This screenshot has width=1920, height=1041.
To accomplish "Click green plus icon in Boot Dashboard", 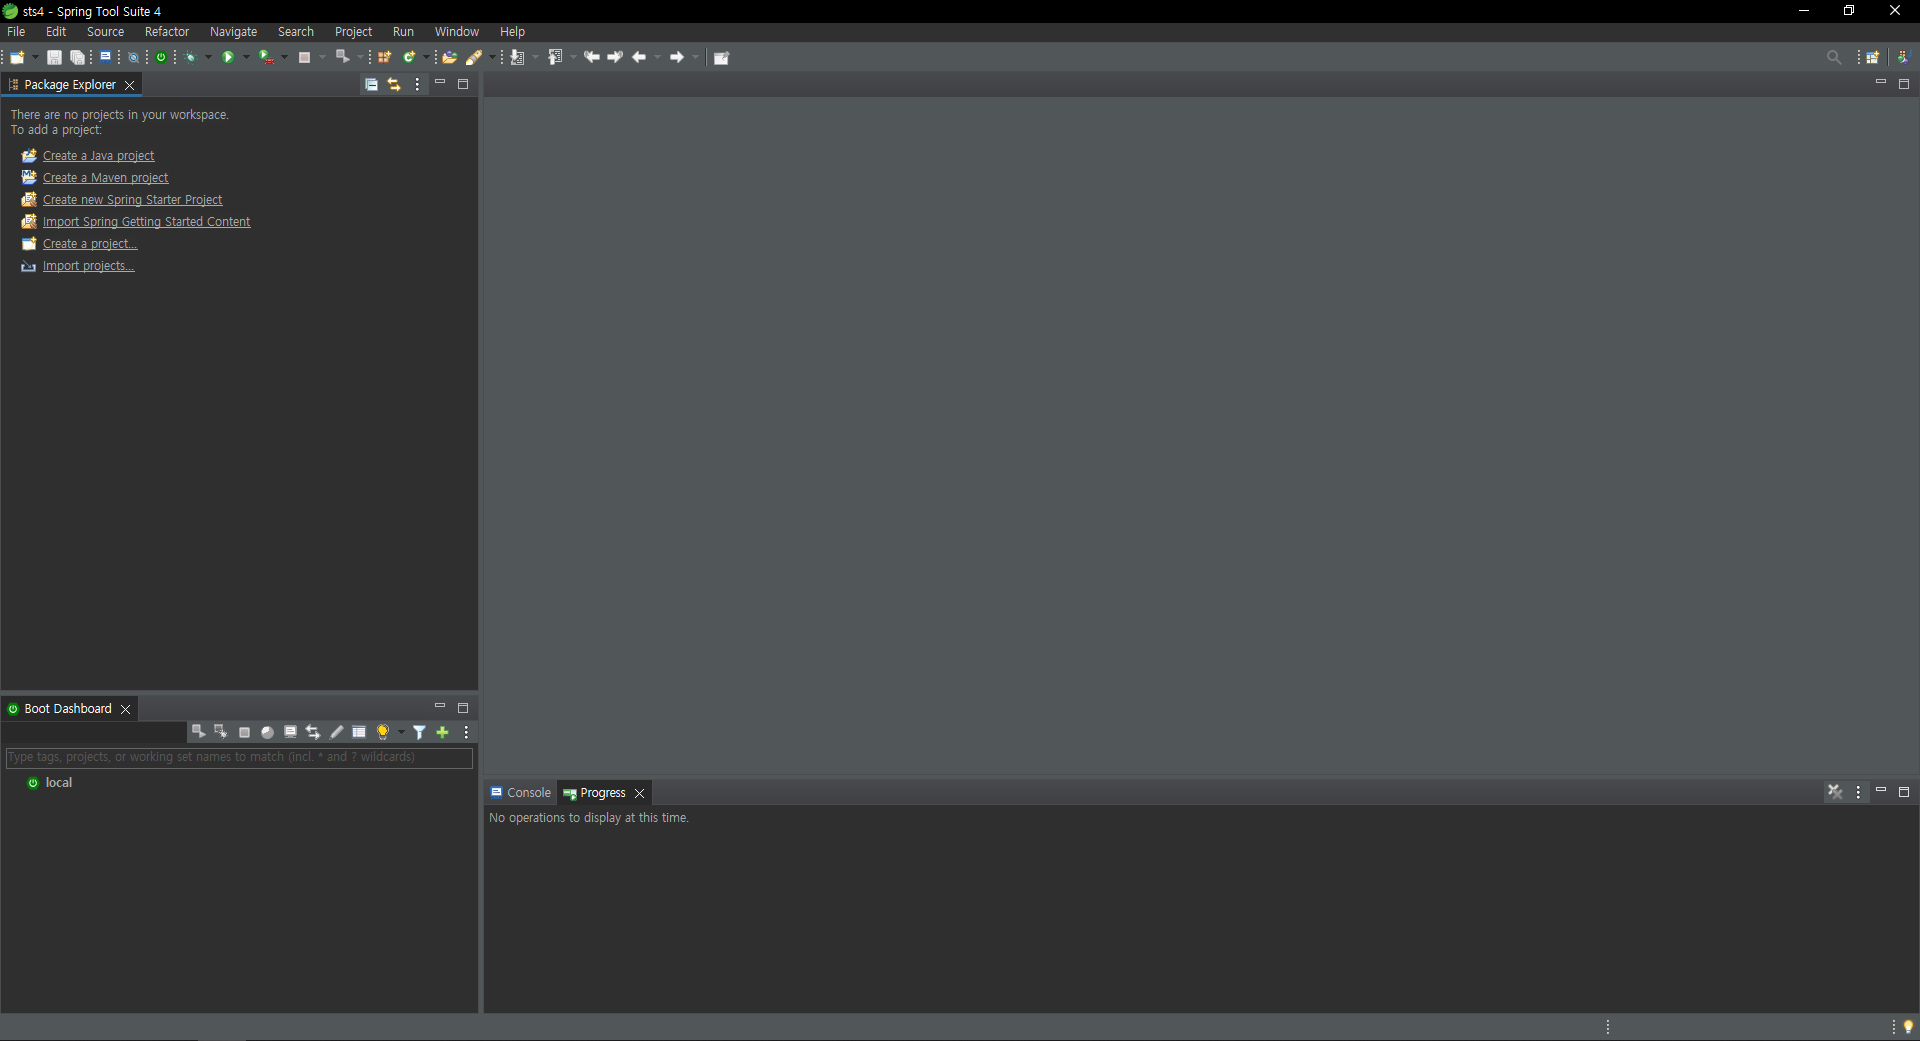I will coord(442,732).
